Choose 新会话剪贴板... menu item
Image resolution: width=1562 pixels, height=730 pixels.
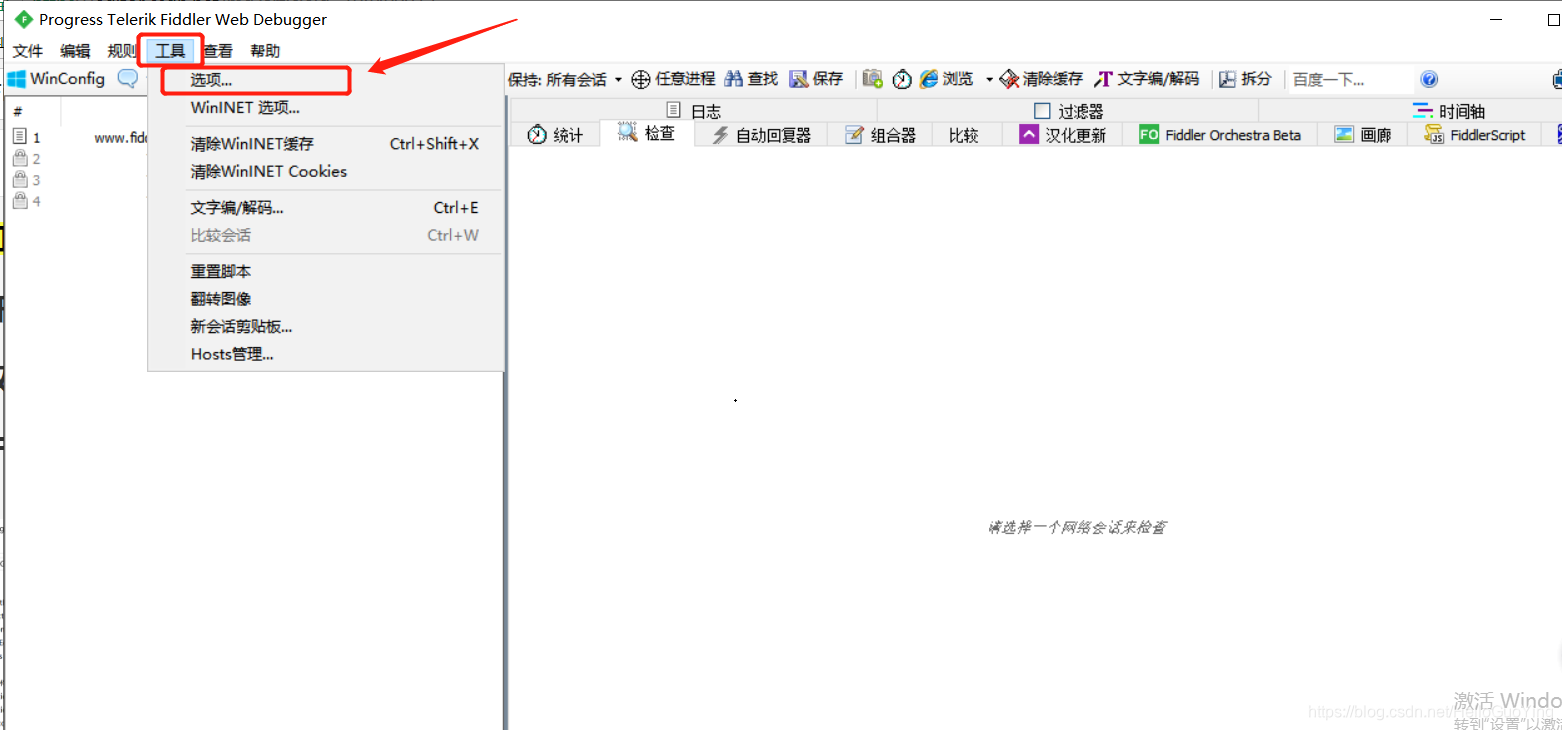click(x=326, y=327)
